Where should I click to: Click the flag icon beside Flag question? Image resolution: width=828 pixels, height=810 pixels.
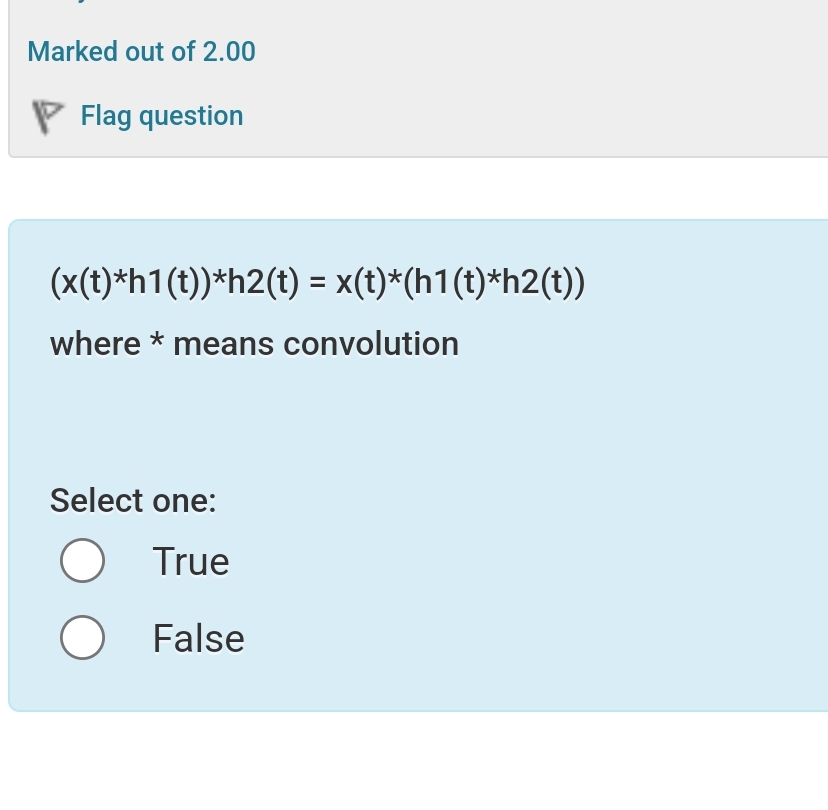[x=48, y=115]
